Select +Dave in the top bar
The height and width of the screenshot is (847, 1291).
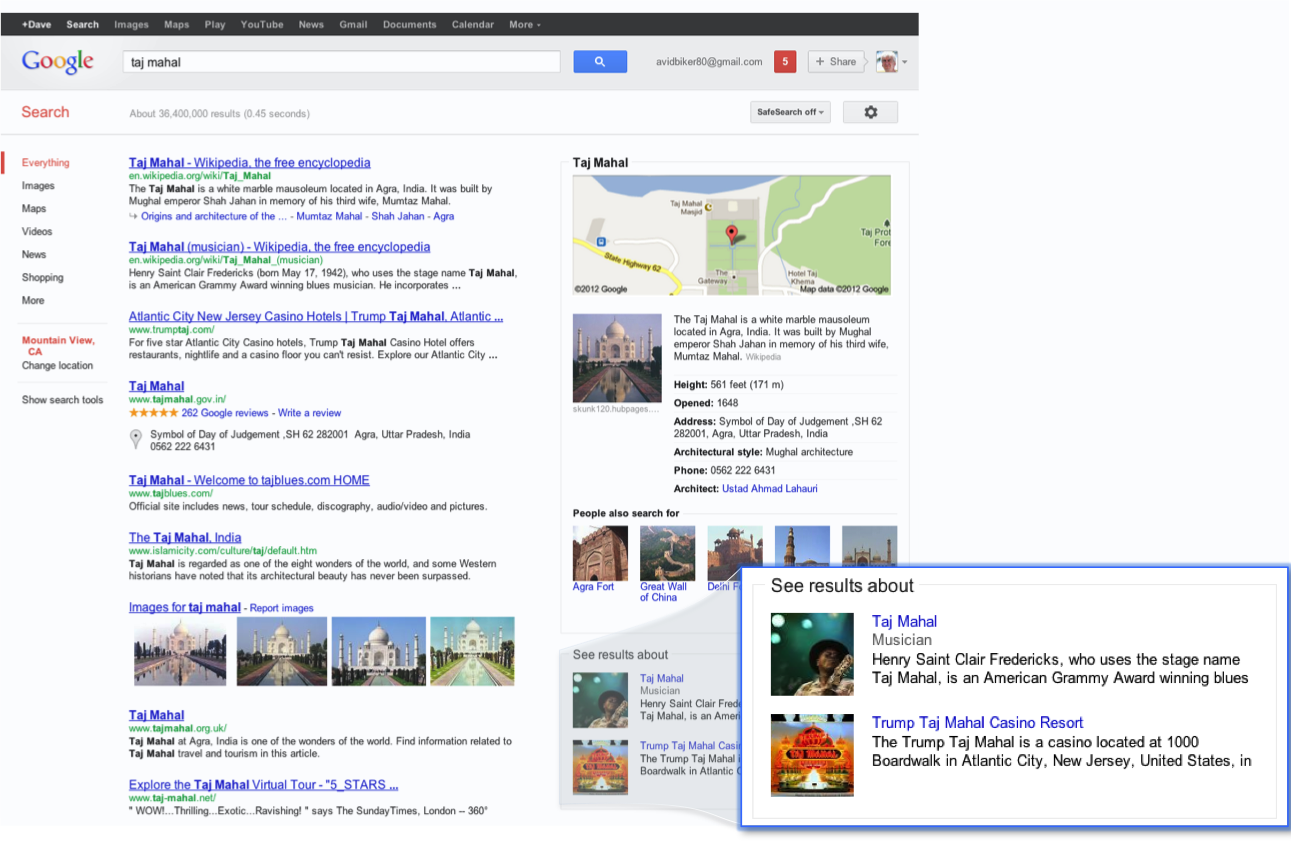pyautogui.click(x=37, y=24)
